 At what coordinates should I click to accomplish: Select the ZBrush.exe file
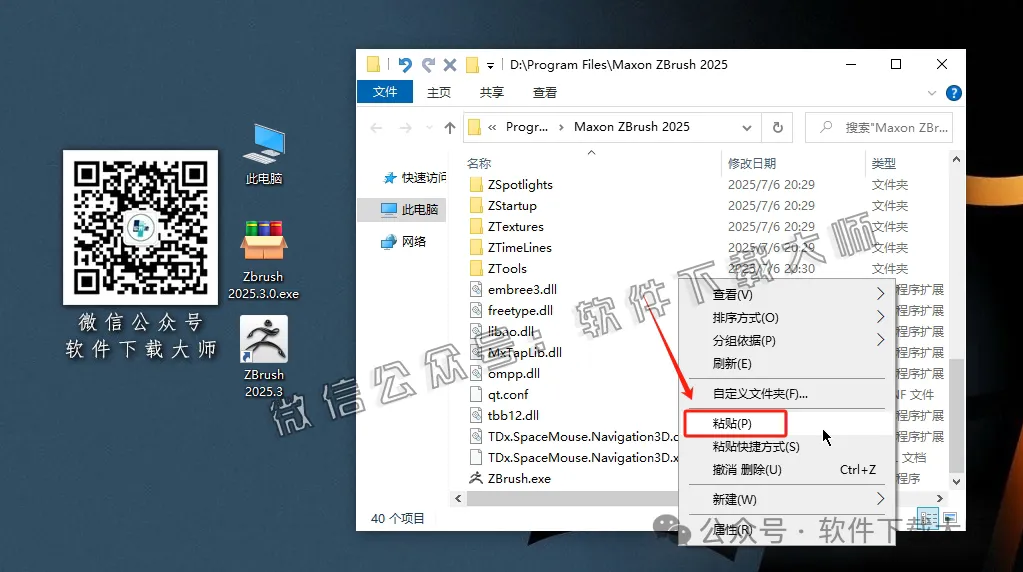(x=519, y=478)
